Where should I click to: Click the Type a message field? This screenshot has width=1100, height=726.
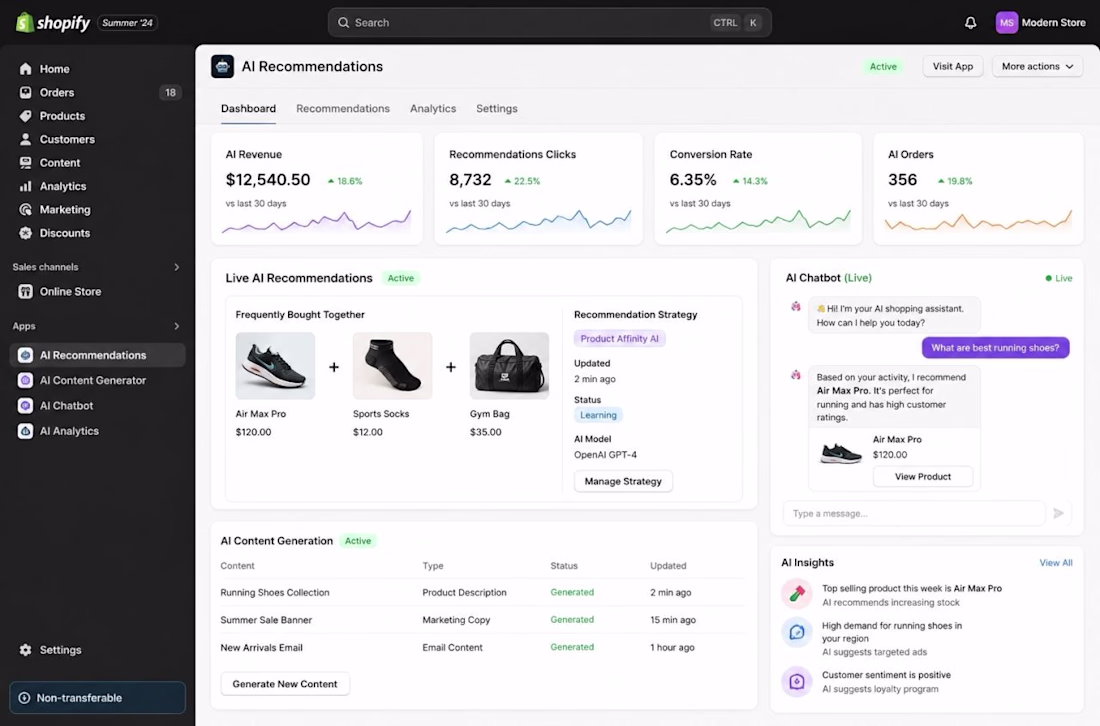click(913, 513)
